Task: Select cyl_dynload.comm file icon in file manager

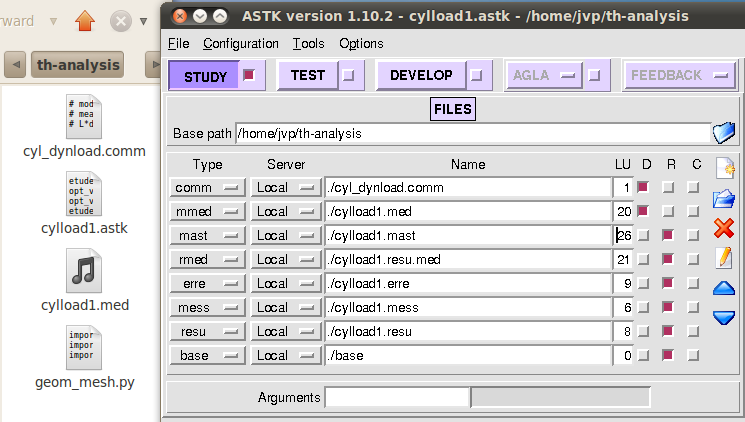Action: pyautogui.click(x=84, y=116)
